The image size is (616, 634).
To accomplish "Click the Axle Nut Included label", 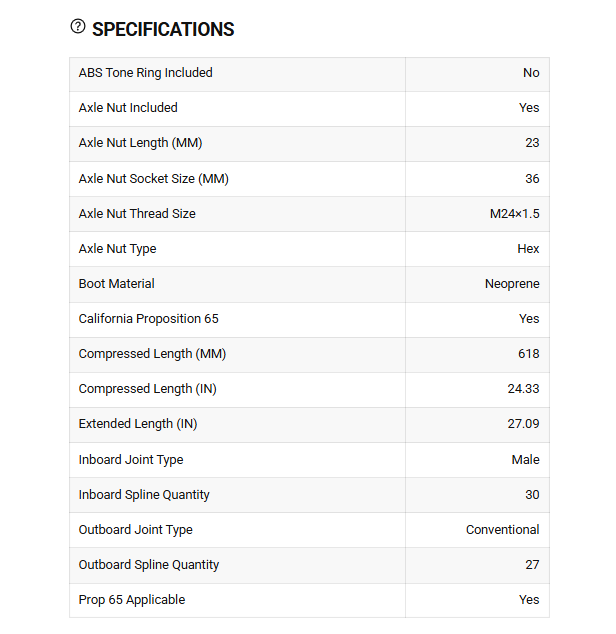I will (128, 108).
